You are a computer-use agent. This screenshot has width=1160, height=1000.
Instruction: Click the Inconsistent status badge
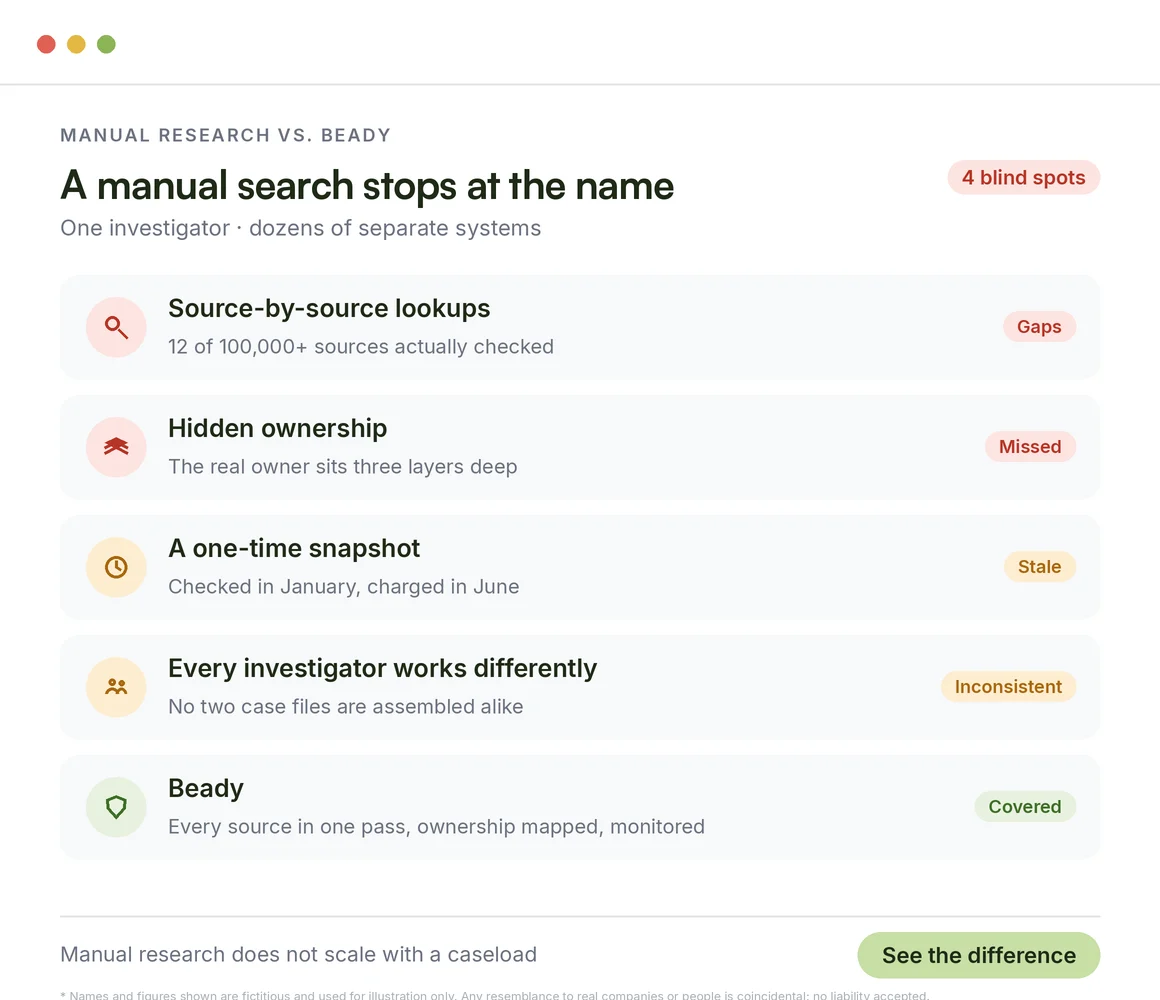[1008, 686]
